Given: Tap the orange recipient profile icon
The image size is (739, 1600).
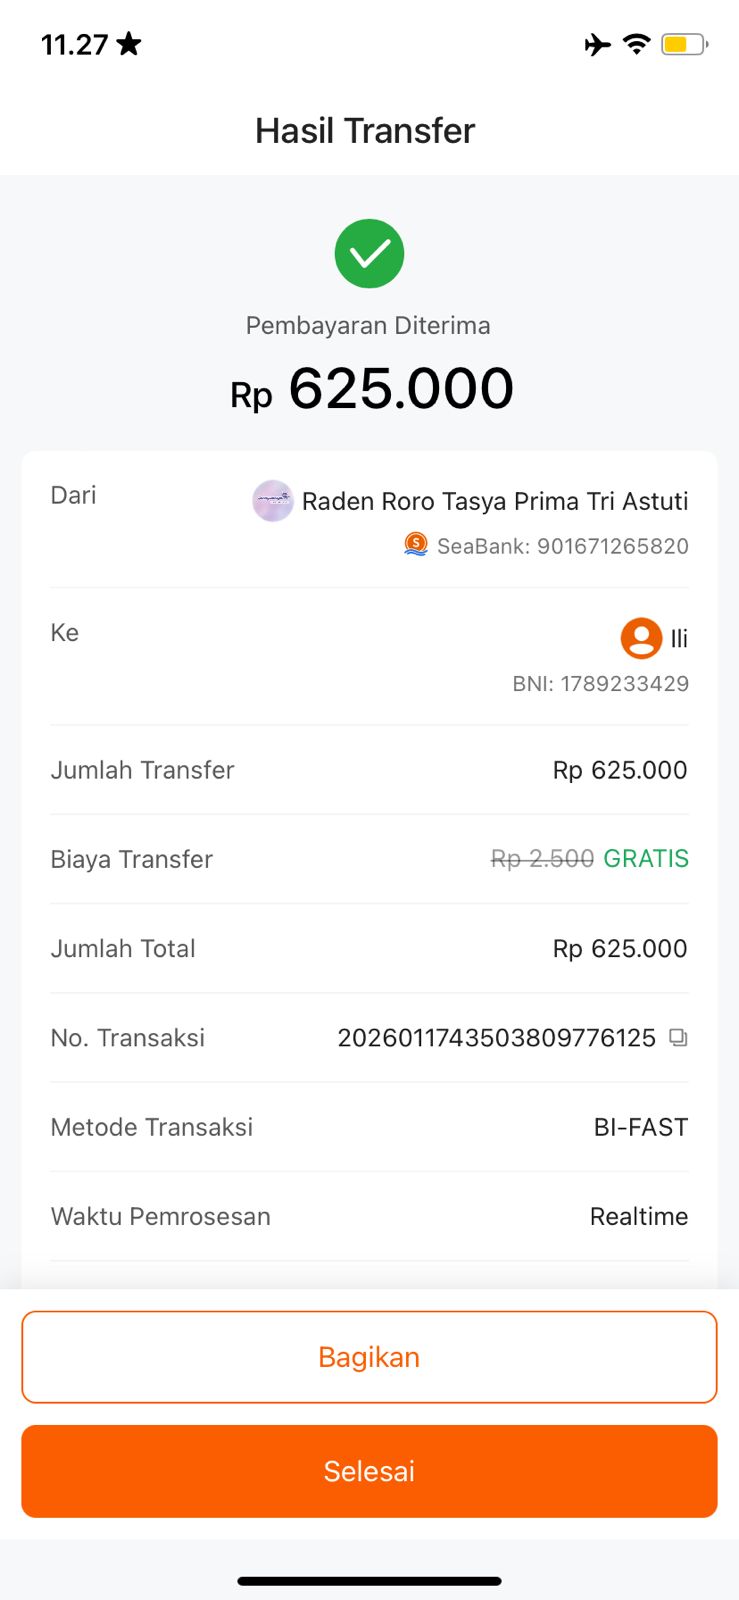Looking at the screenshot, I should (x=641, y=638).
